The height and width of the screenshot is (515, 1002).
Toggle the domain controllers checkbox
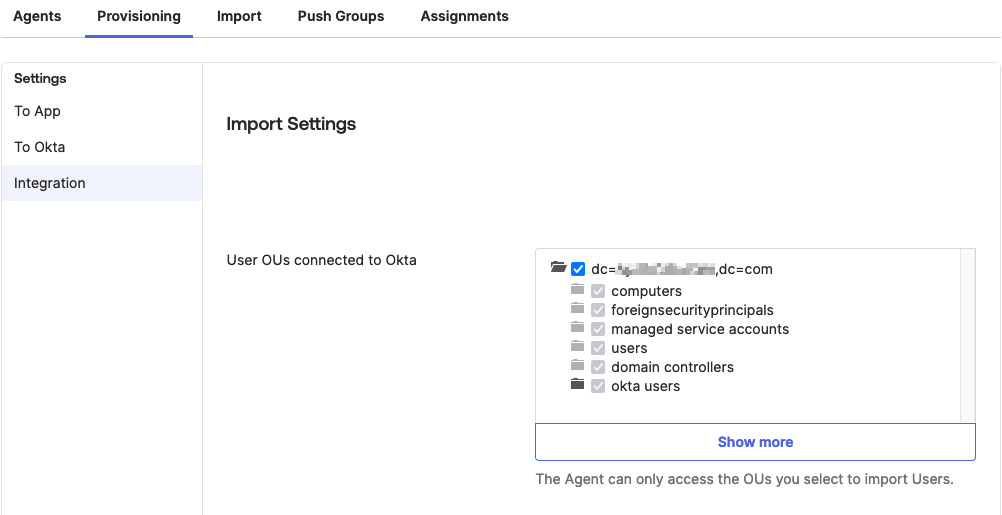tap(598, 367)
